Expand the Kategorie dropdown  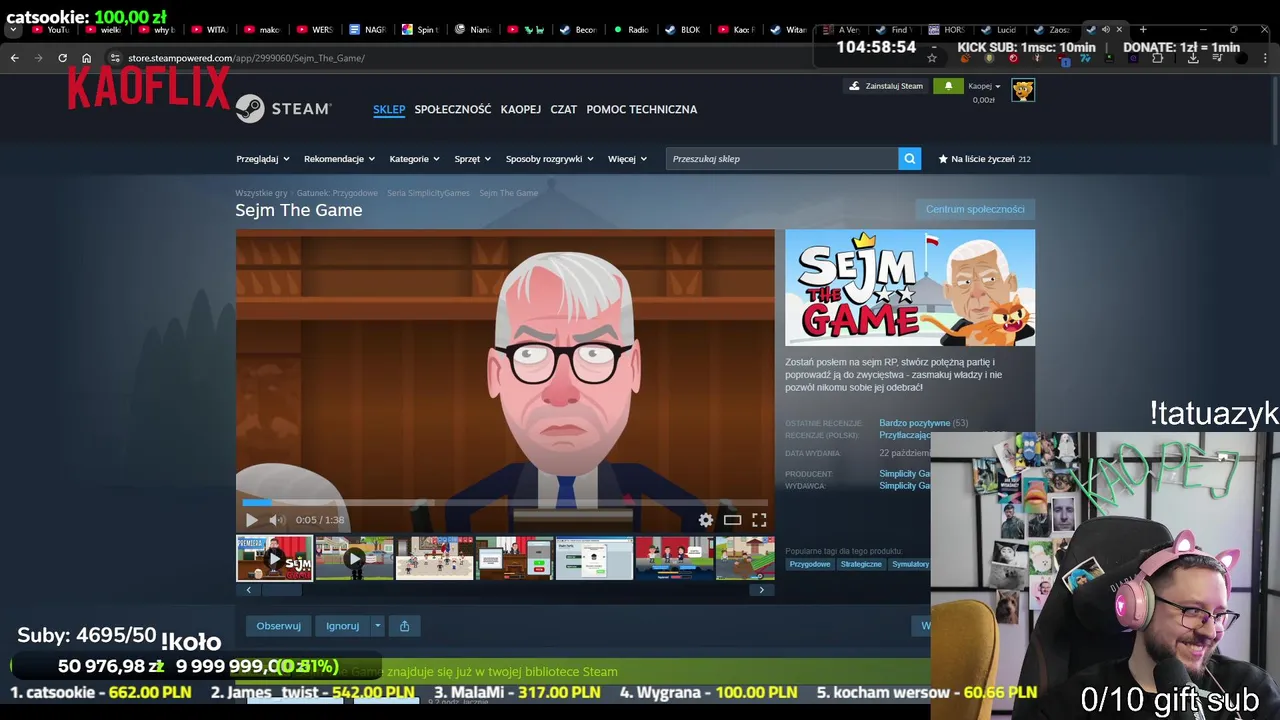point(414,159)
